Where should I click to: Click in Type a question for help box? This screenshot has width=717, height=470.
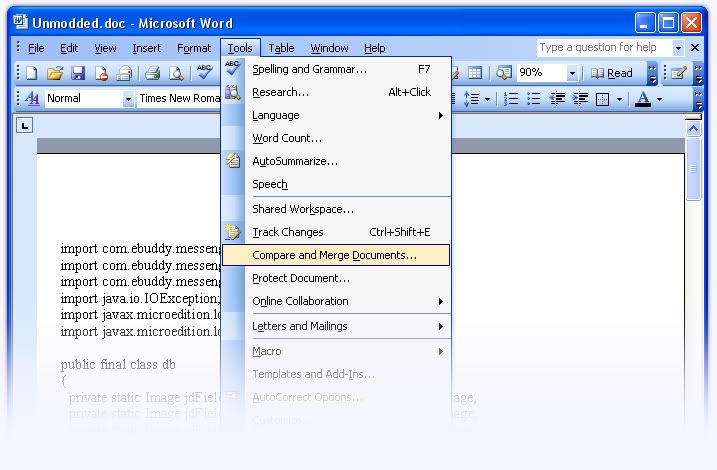[605, 48]
